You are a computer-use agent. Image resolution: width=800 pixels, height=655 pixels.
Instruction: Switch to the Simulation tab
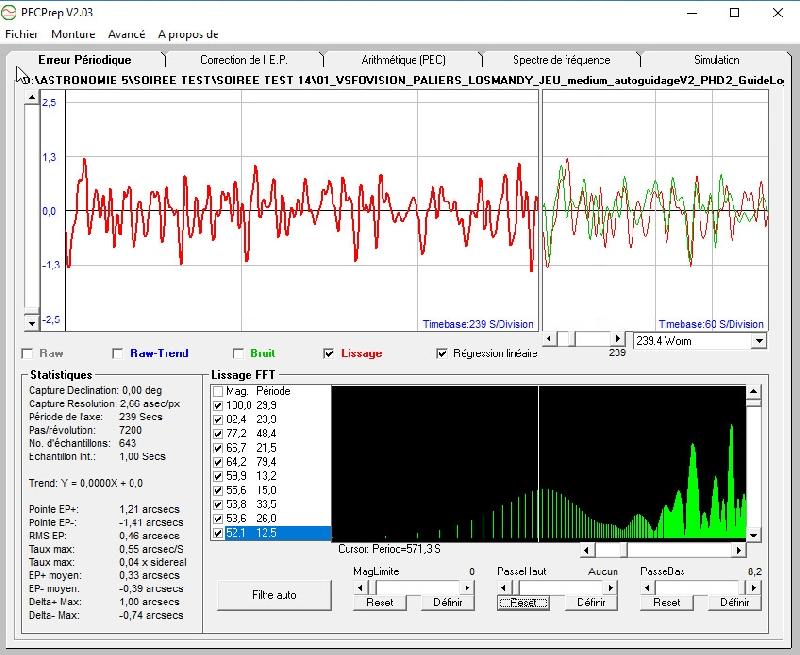point(716,60)
